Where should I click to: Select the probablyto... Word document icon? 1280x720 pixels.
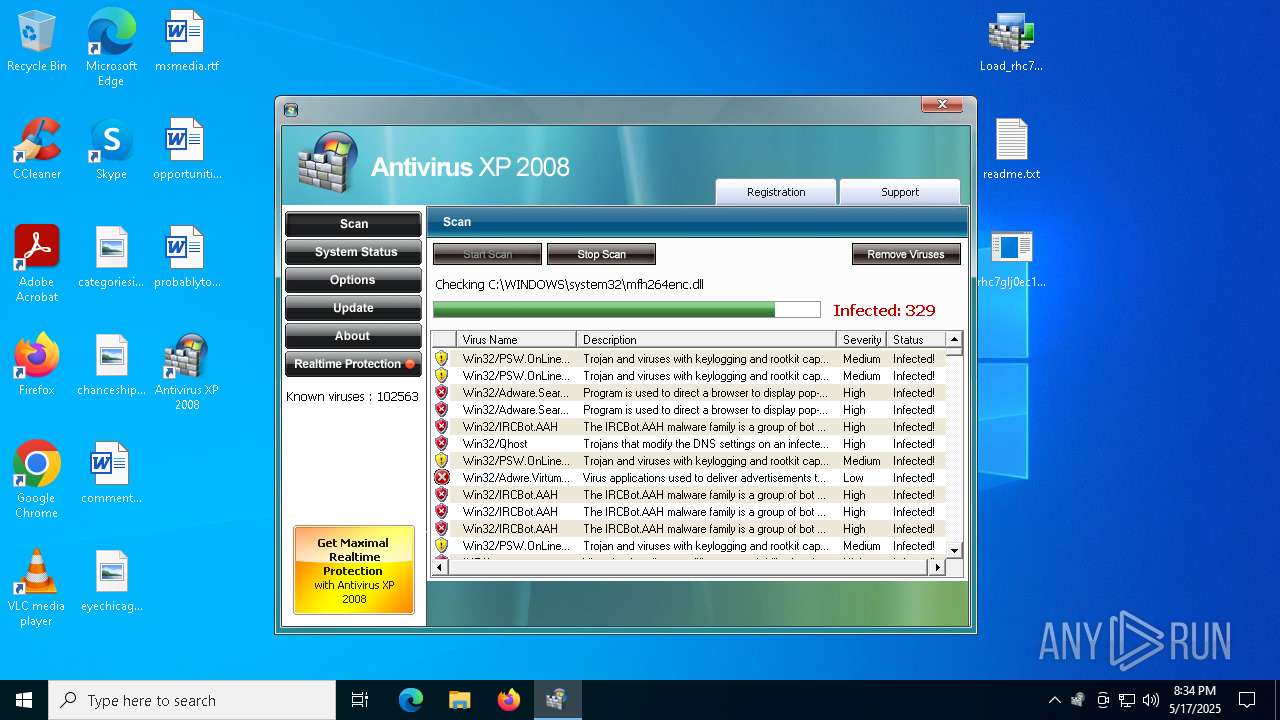coord(186,258)
